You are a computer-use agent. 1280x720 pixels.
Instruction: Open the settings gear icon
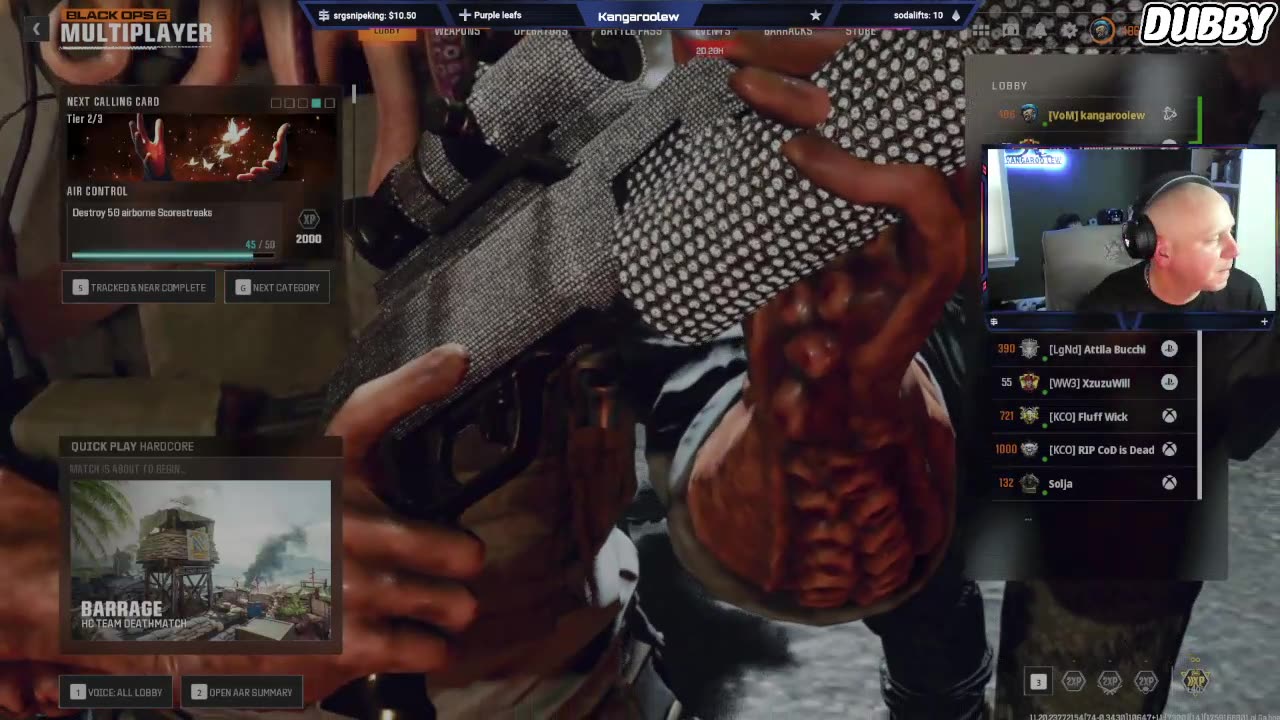click(x=1069, y=31)
